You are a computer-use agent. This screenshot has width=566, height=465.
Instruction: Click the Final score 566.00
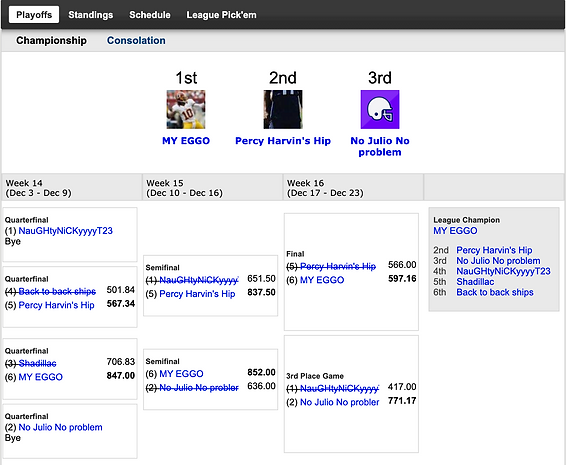click(402, 265)
